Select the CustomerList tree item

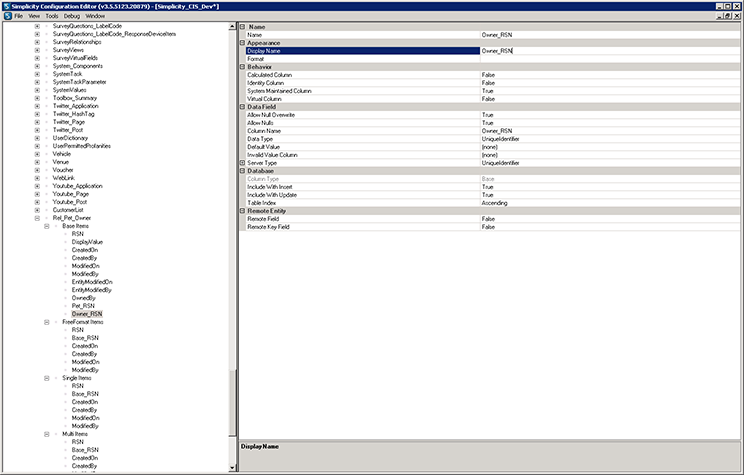[68, 210]
